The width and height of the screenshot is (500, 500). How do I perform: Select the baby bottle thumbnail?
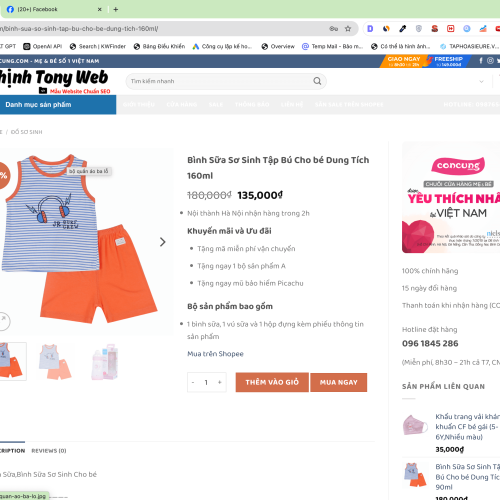click(x=105, y=362)
